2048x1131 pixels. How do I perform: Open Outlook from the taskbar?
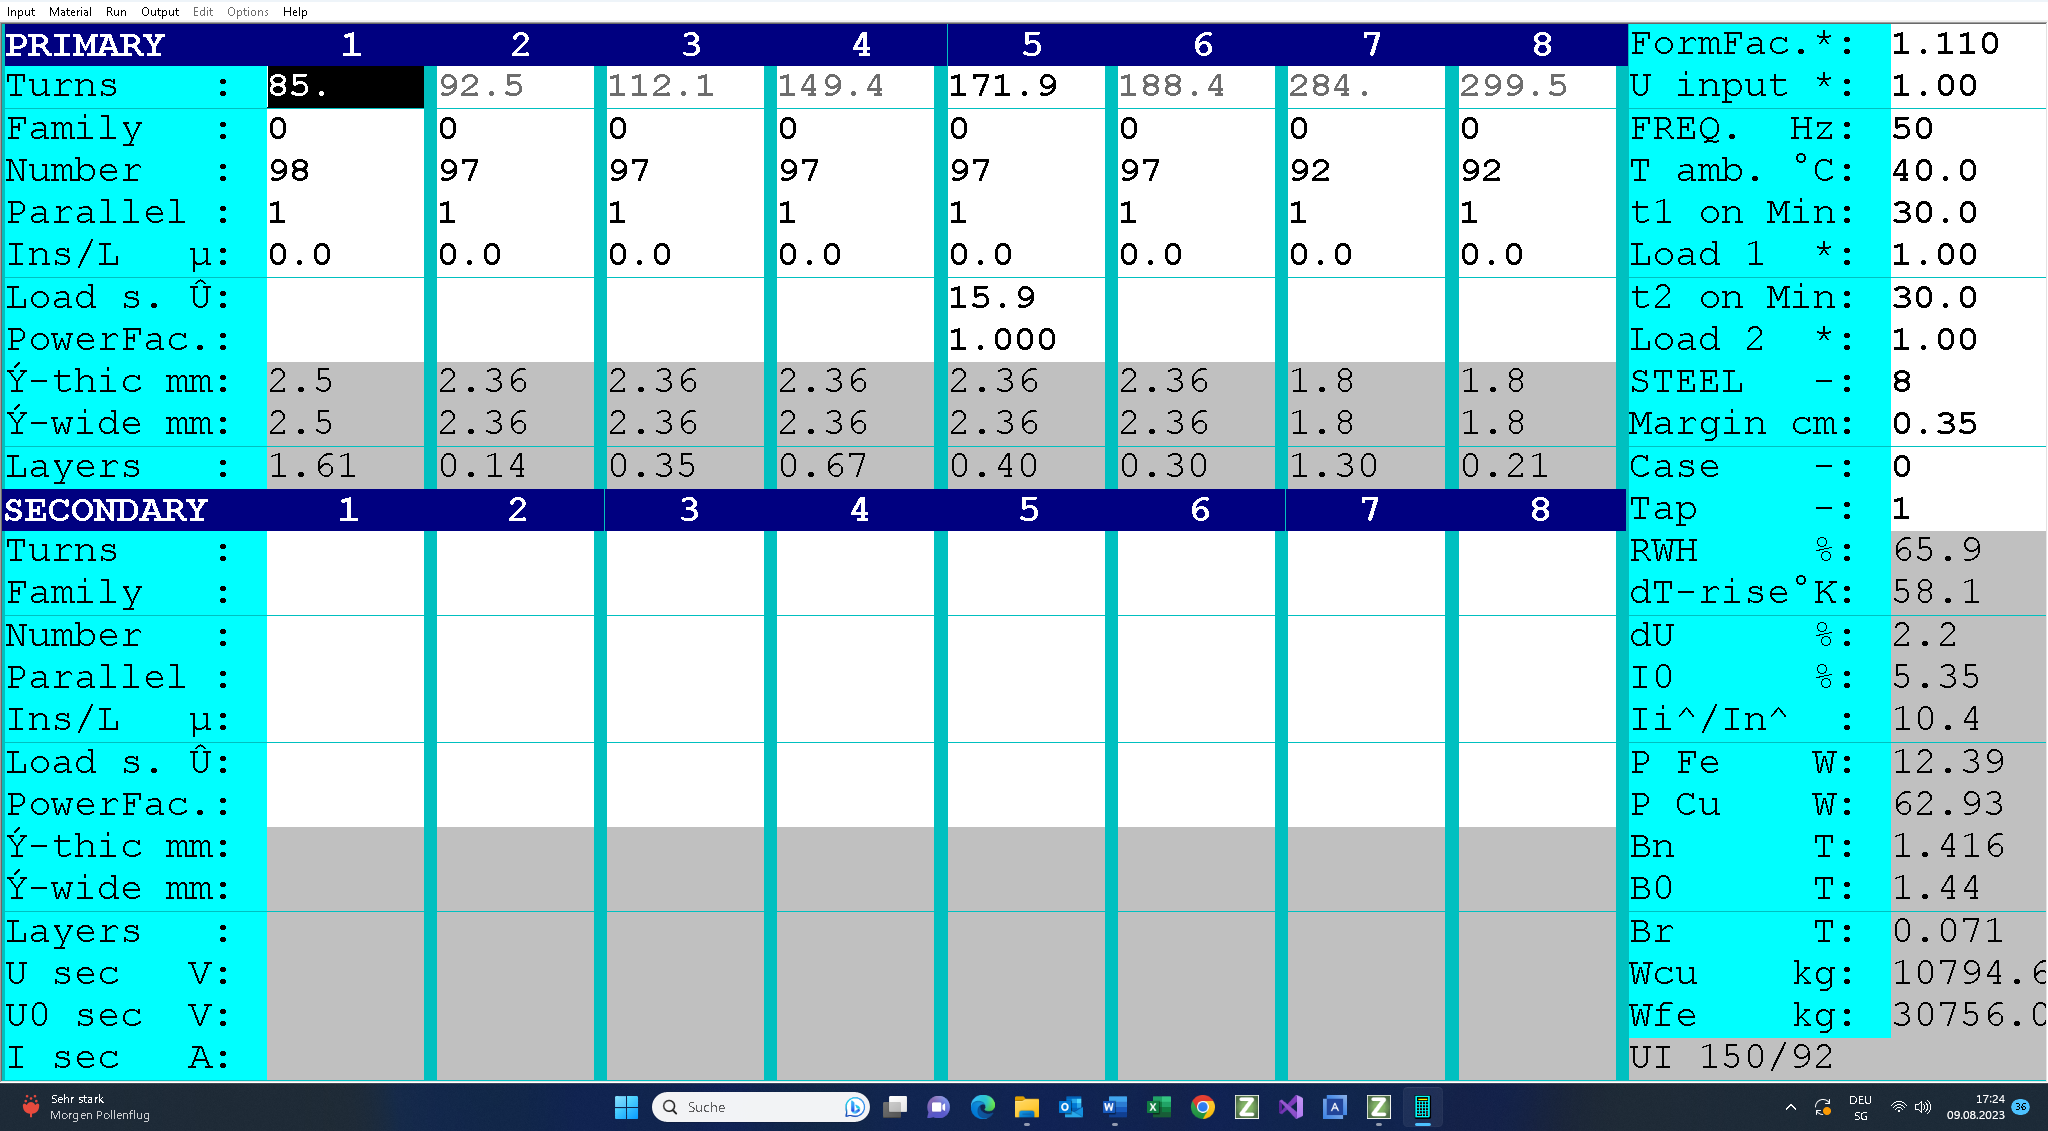coord(1070,1107)
